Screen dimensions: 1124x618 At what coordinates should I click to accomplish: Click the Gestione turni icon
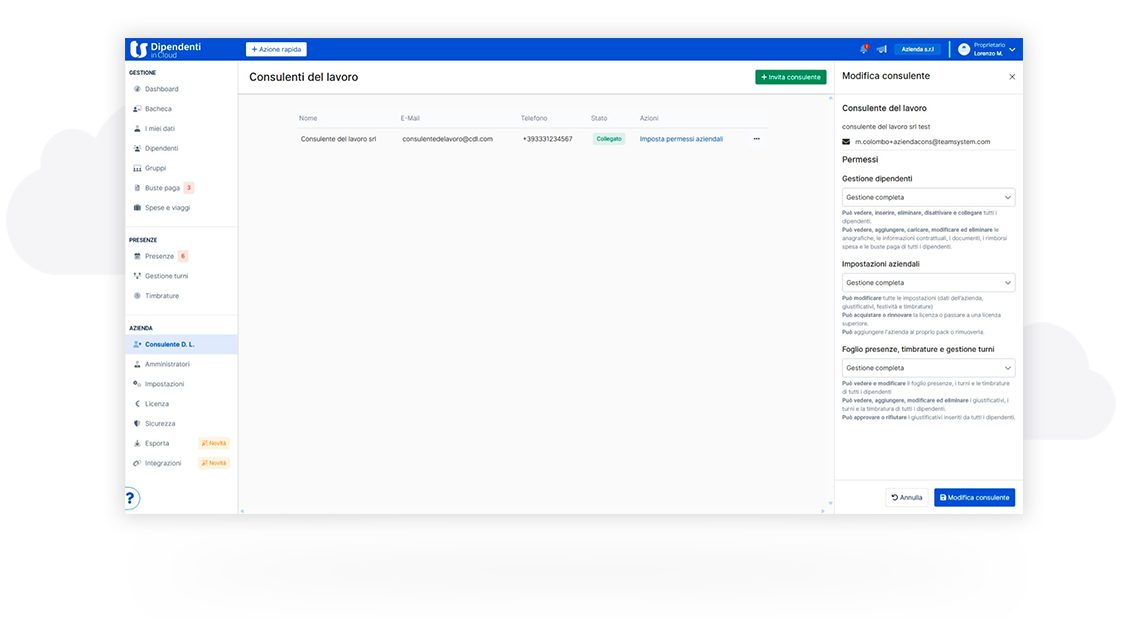point(137,276)
